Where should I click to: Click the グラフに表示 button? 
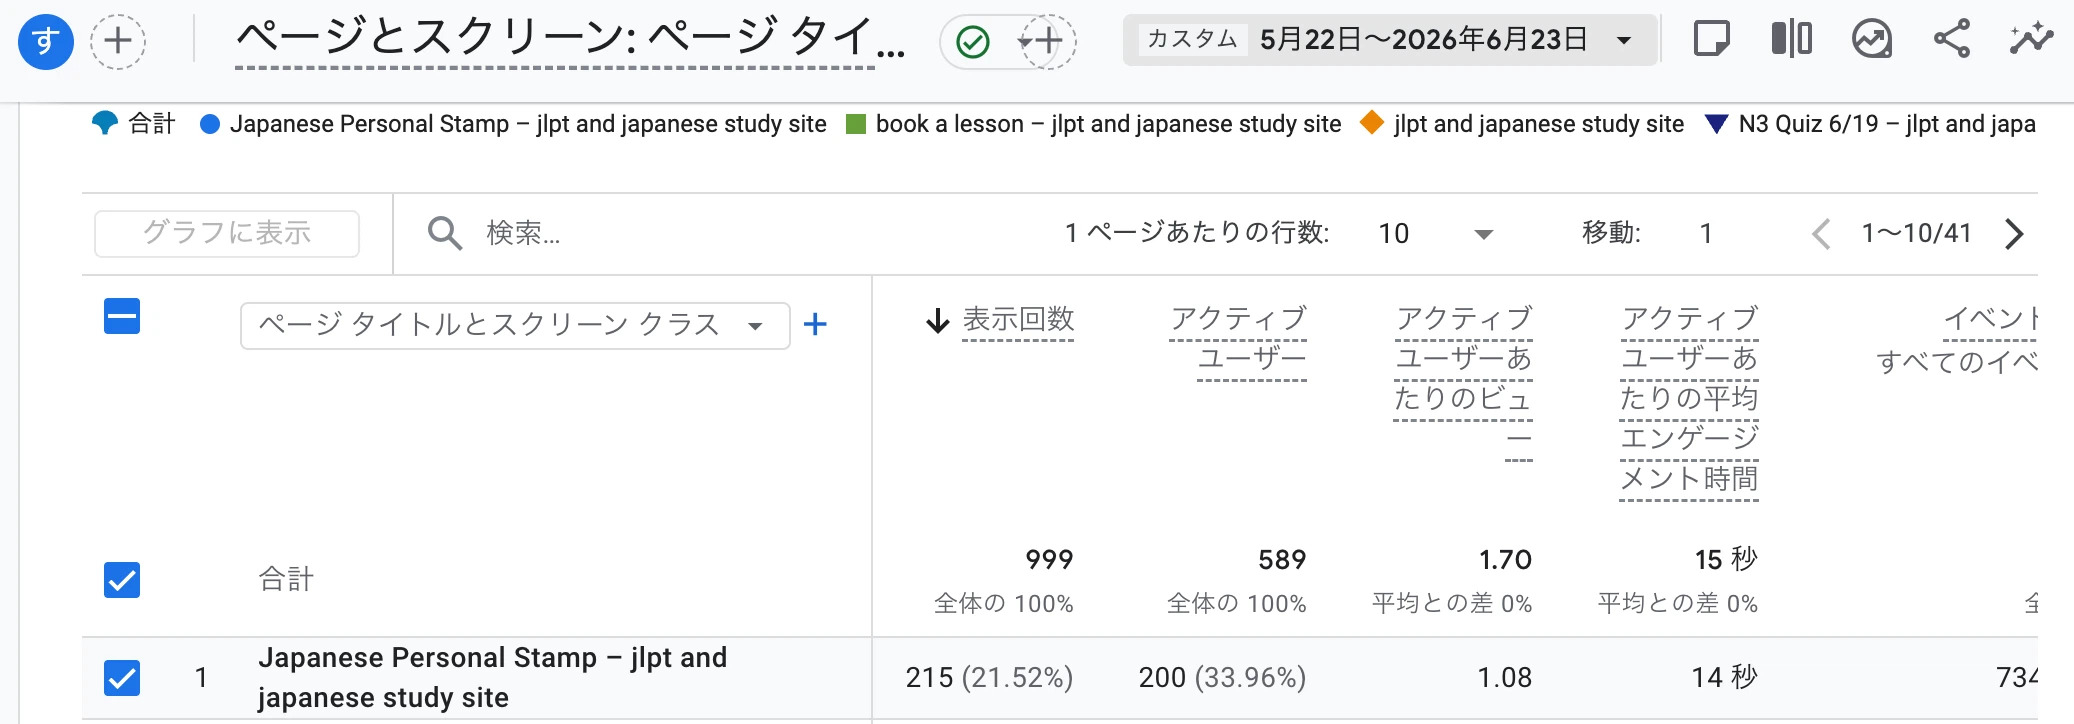[x=227, y=233]
